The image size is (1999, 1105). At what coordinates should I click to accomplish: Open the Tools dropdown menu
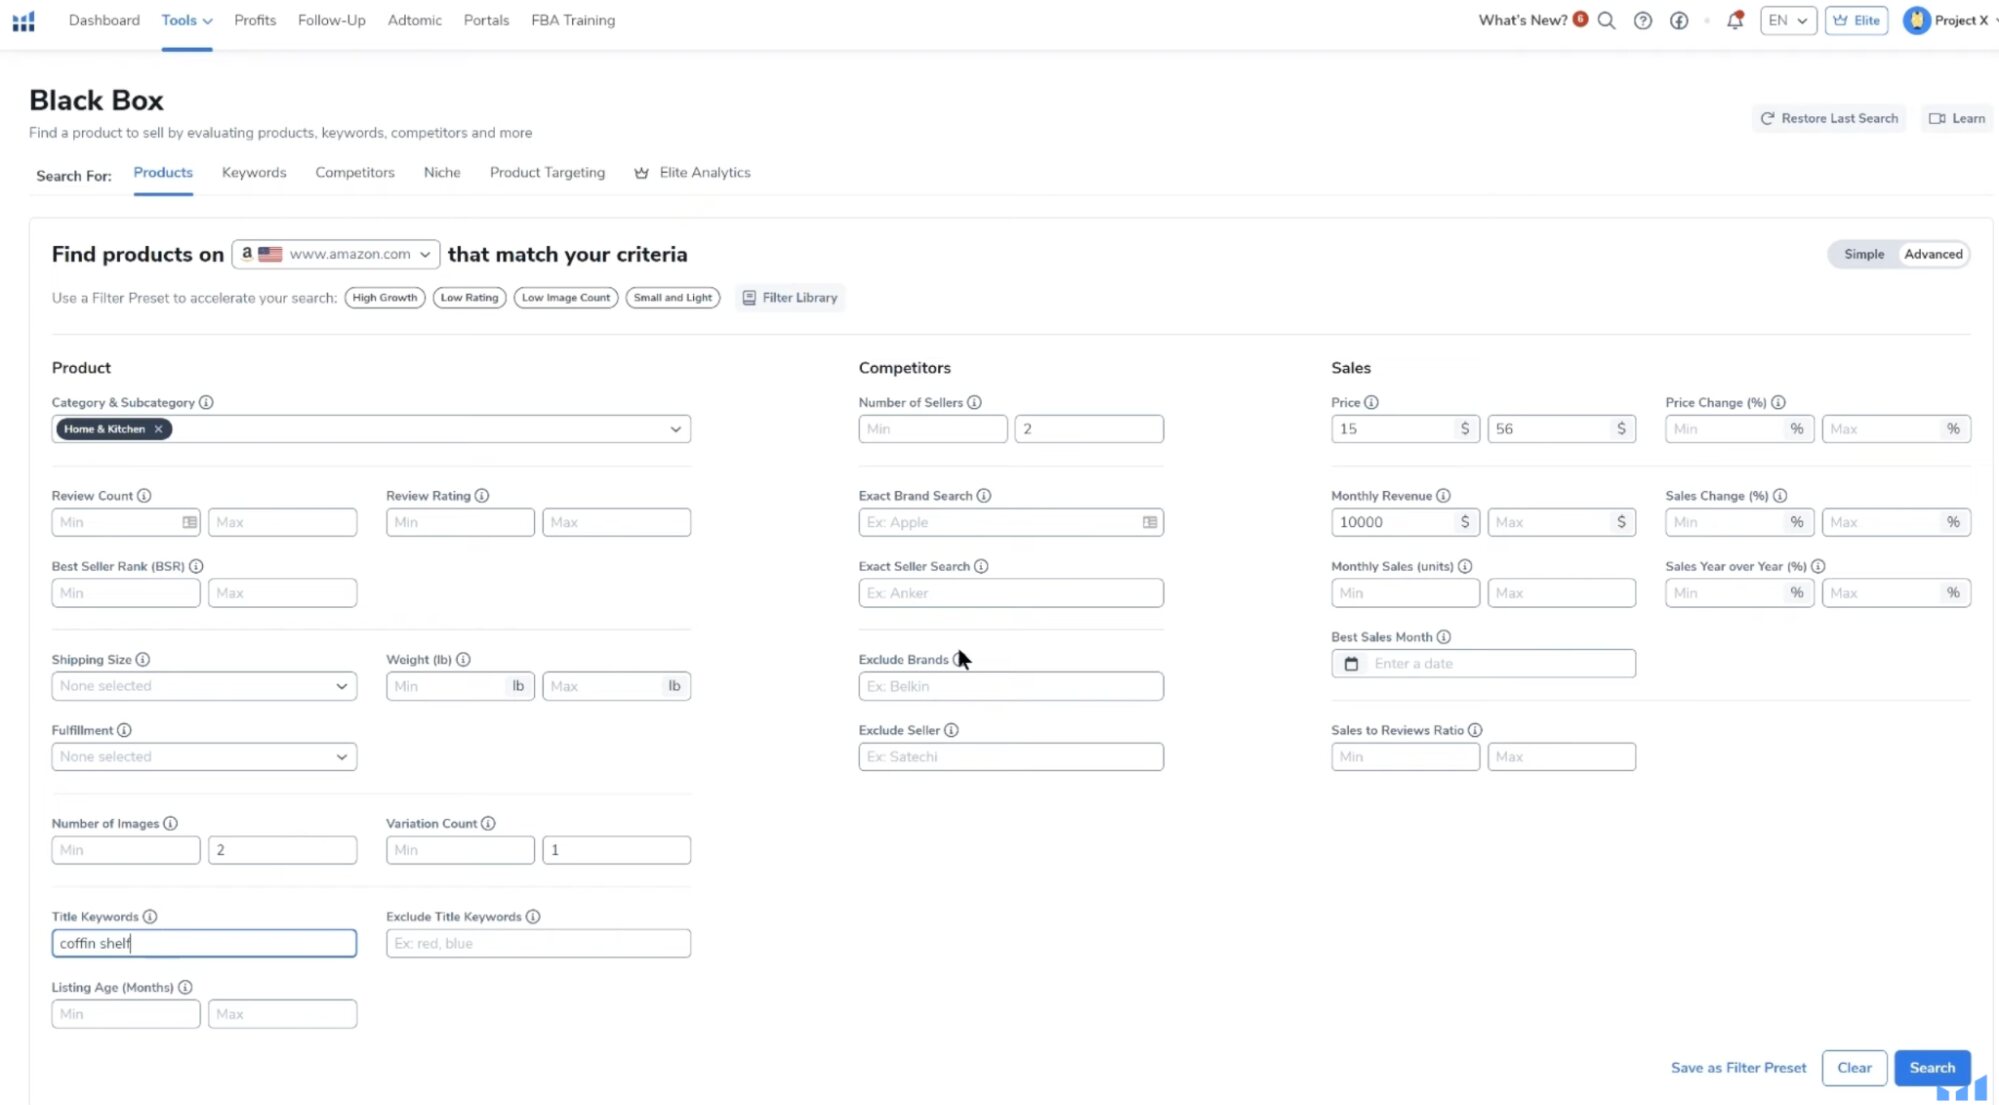[187, 20]
